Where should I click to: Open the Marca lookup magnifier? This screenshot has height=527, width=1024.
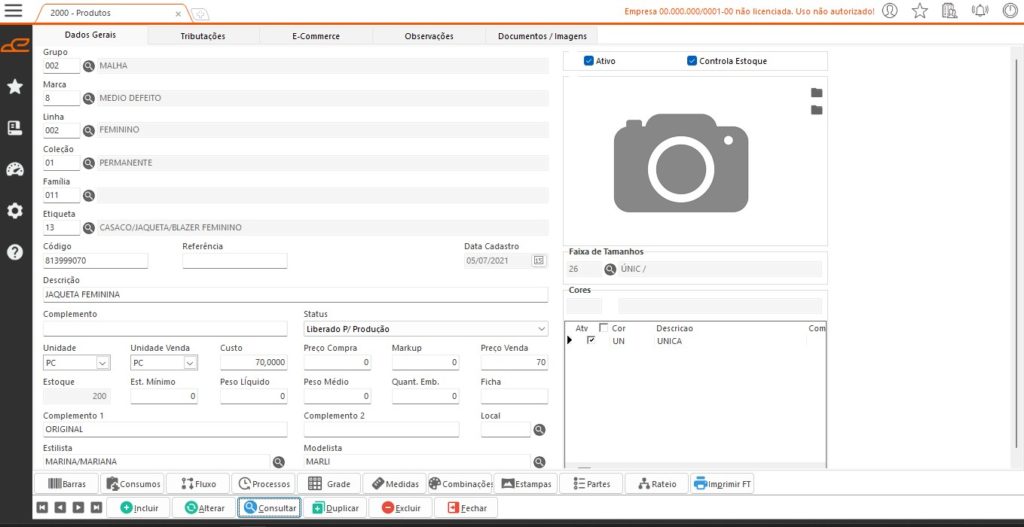point(88,98)
